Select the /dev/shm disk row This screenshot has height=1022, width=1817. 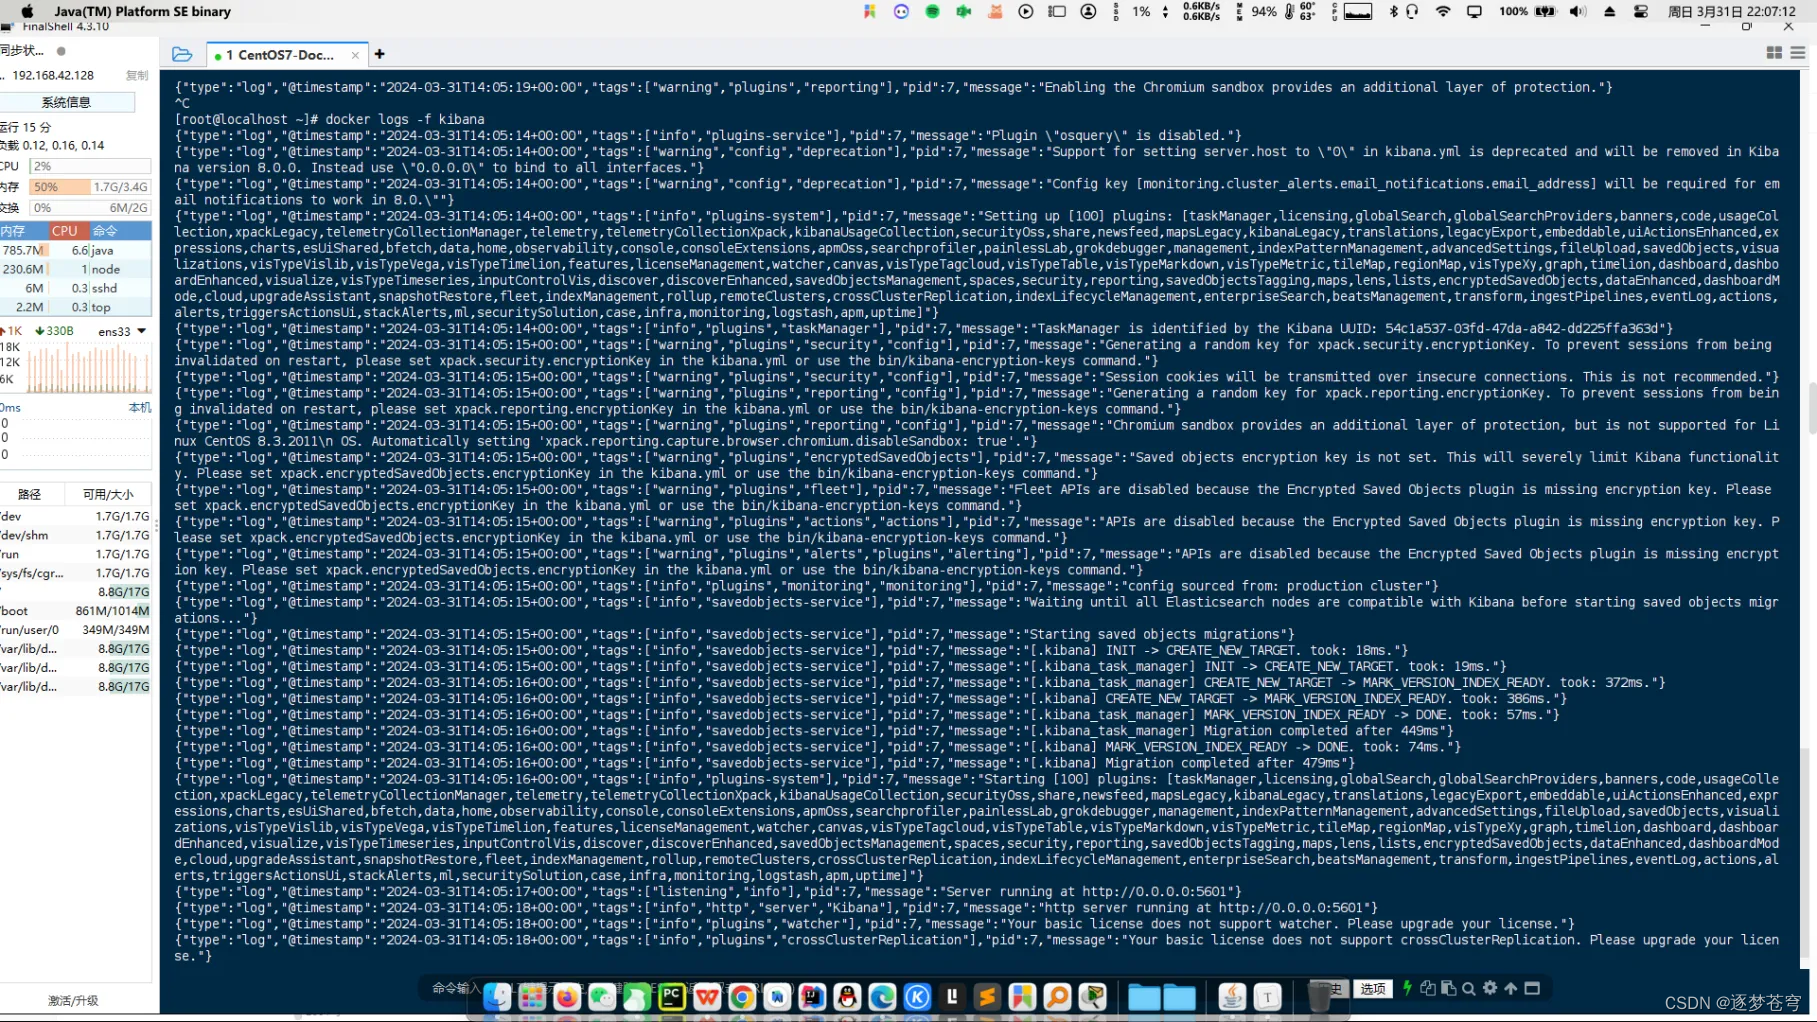click(75, 535)
